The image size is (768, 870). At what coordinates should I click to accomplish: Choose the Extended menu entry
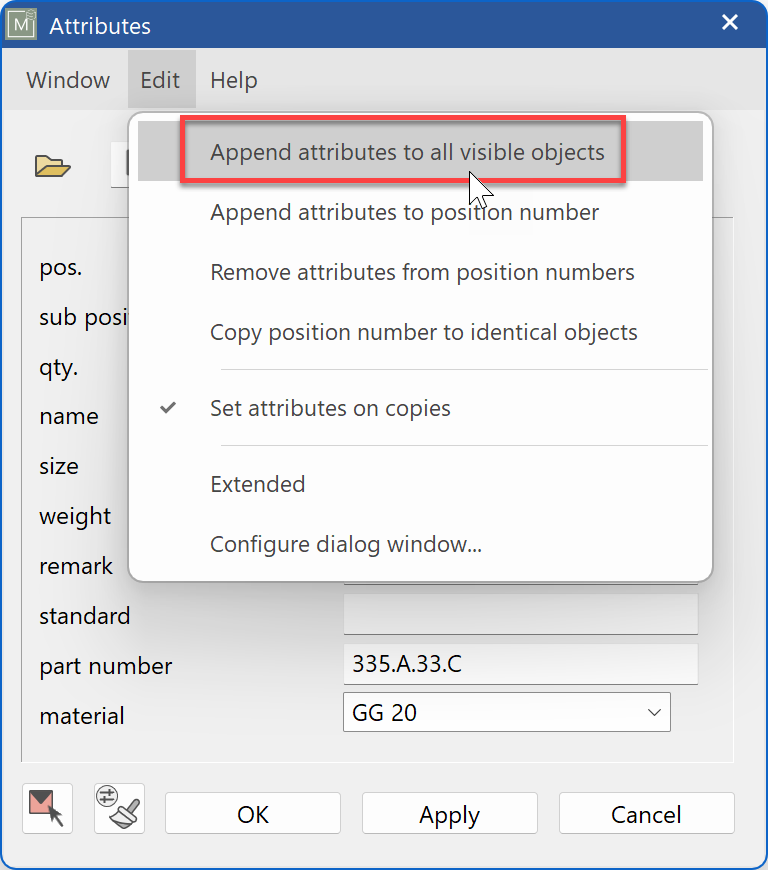tap(420, 484)
